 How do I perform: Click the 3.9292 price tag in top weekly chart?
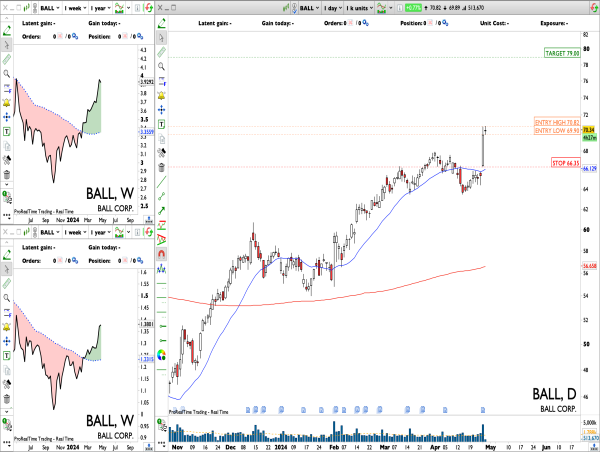(147, 82)
